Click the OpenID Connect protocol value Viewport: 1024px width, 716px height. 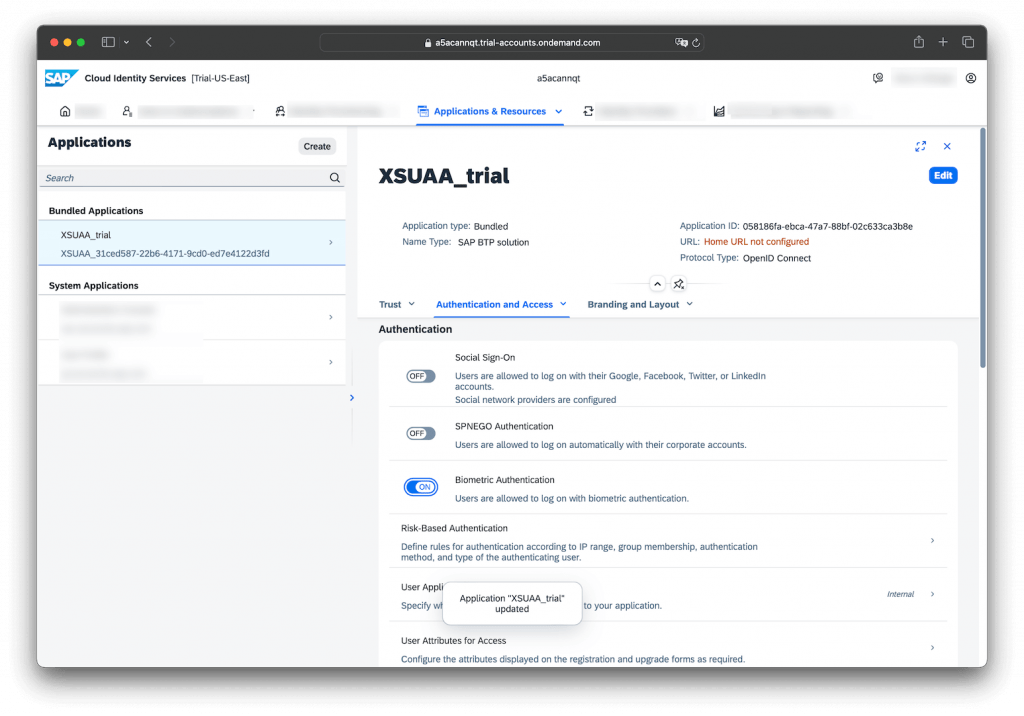(x=776, y=258)
